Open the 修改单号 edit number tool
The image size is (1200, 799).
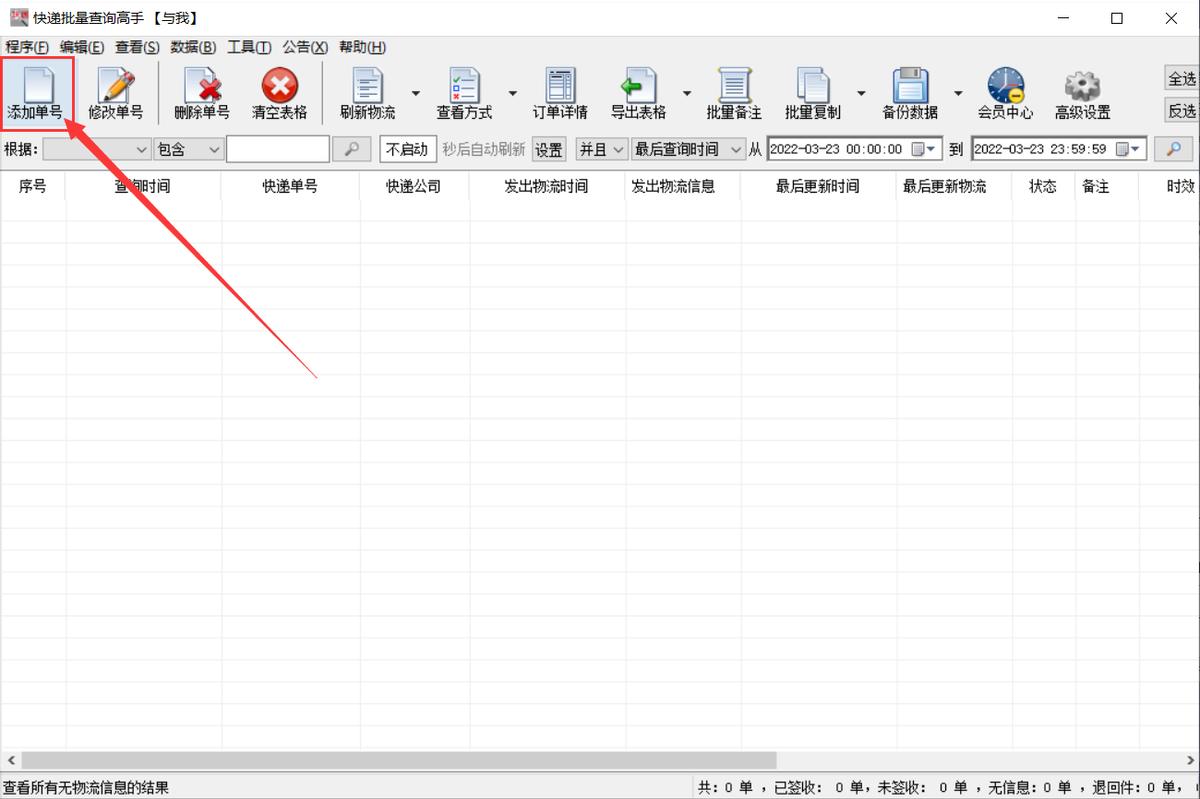click(x=115, y=92)
